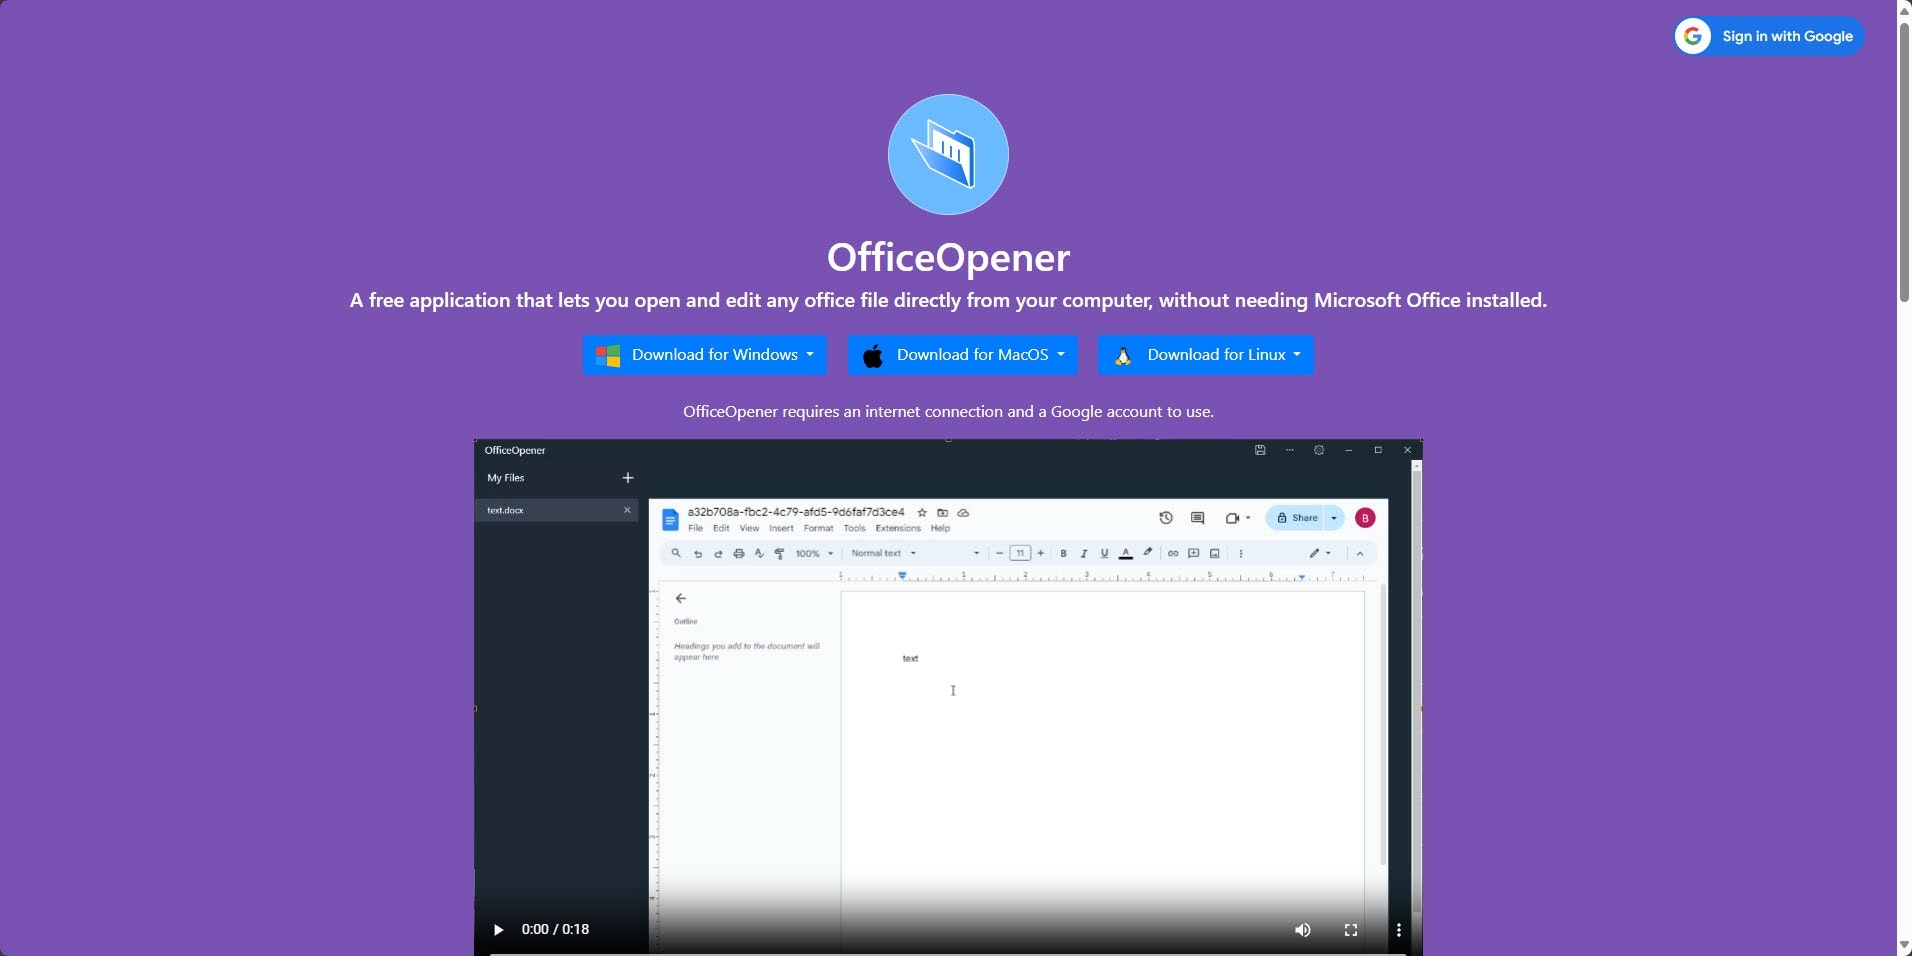Star the document in the video
This screenshot has width=1912, height=956.
[x=922, y=513]
